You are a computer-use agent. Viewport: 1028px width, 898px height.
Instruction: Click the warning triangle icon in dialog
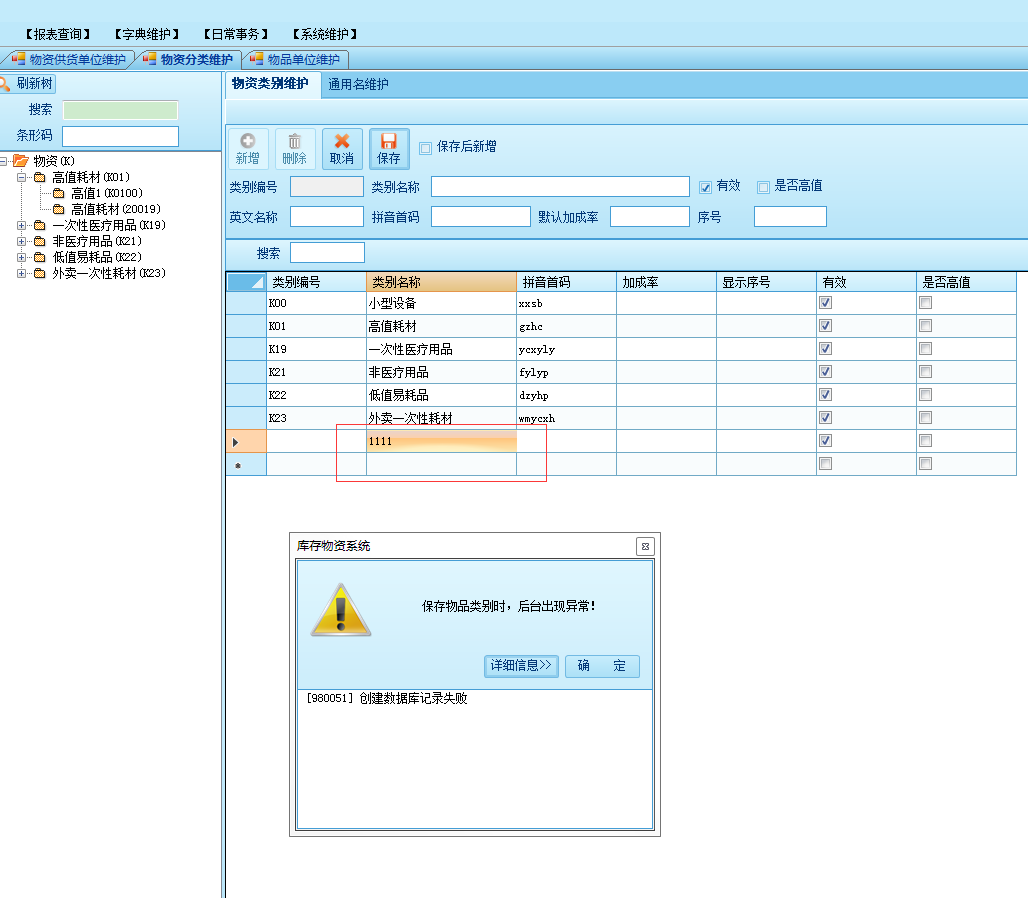(x=341, y=610)
